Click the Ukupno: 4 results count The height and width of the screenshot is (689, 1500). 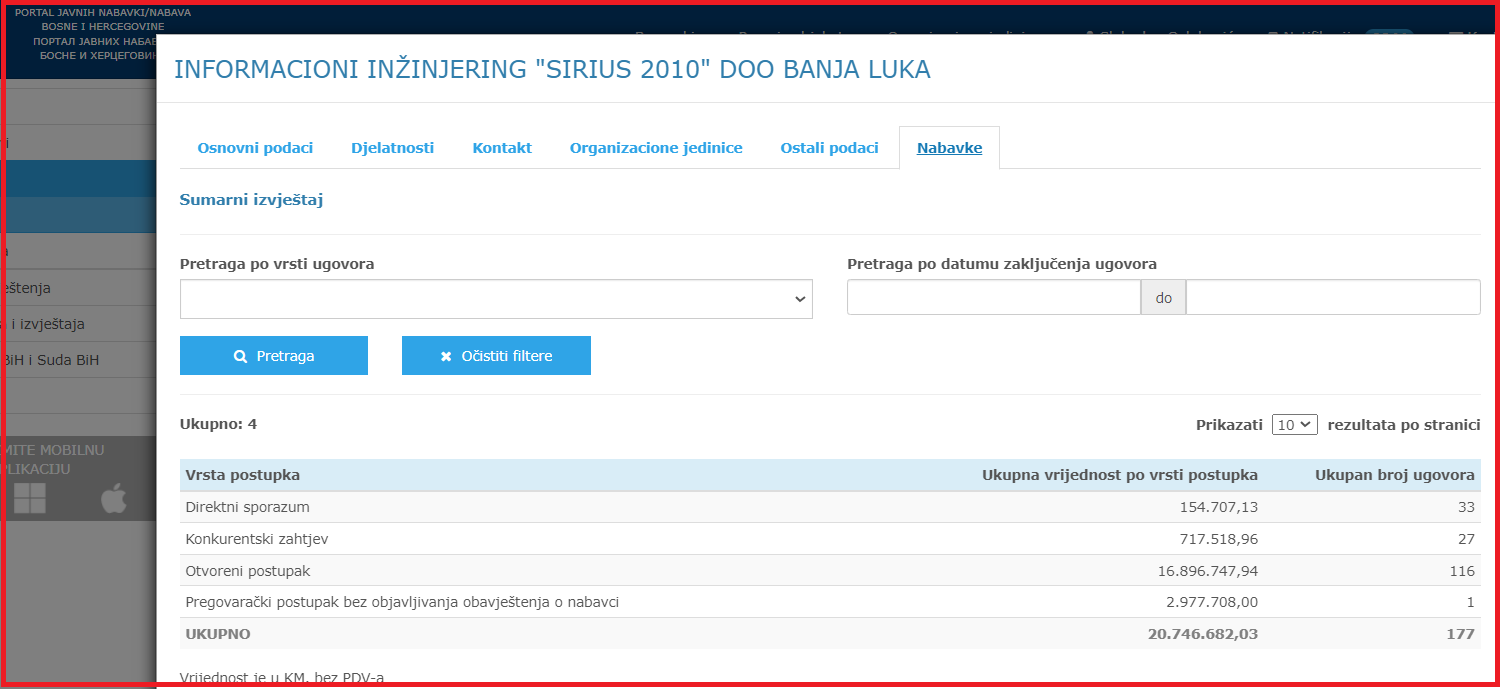coord(218,424)
